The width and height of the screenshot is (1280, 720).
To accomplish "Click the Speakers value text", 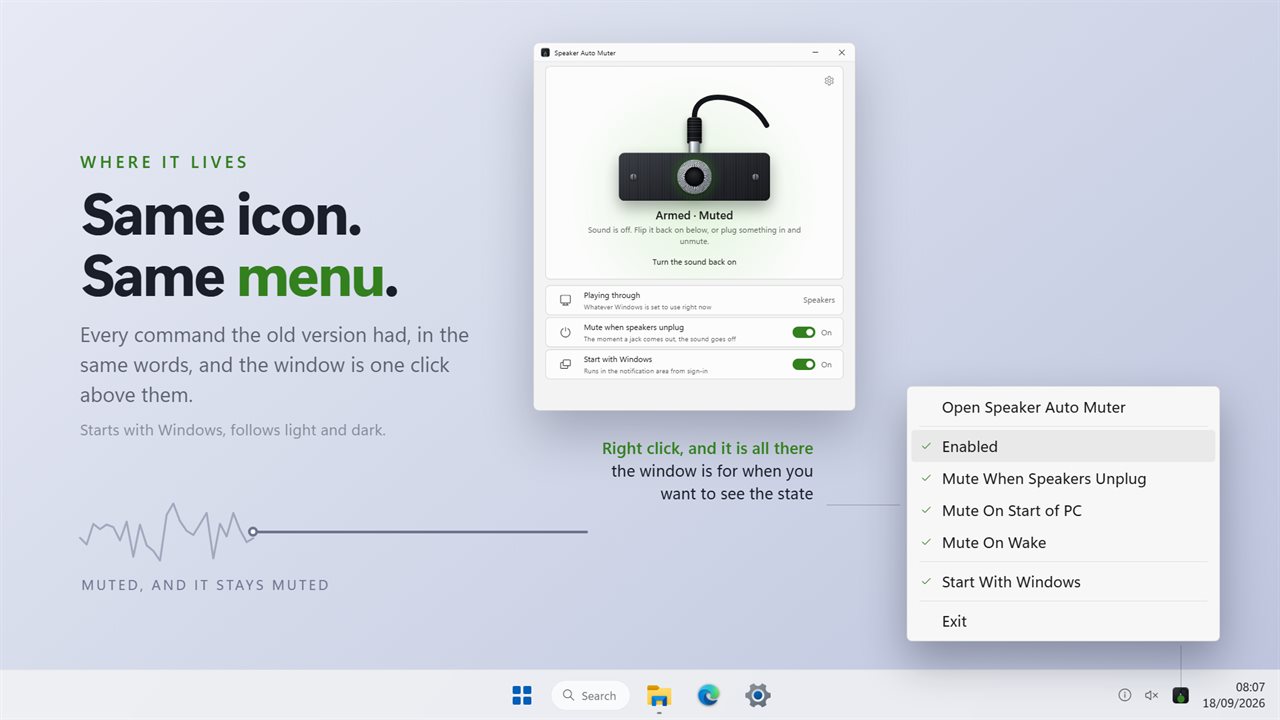I will [x=819, y=300].
